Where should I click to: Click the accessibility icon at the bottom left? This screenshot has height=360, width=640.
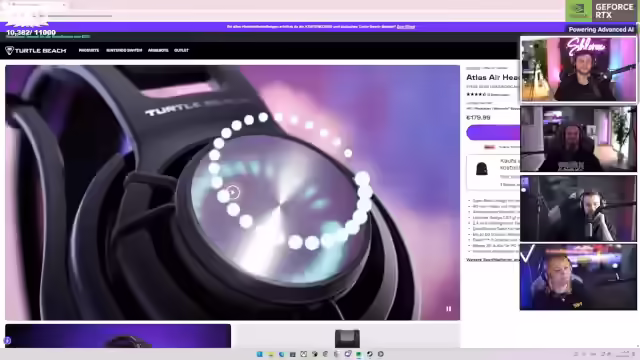[x=7, y=340]
